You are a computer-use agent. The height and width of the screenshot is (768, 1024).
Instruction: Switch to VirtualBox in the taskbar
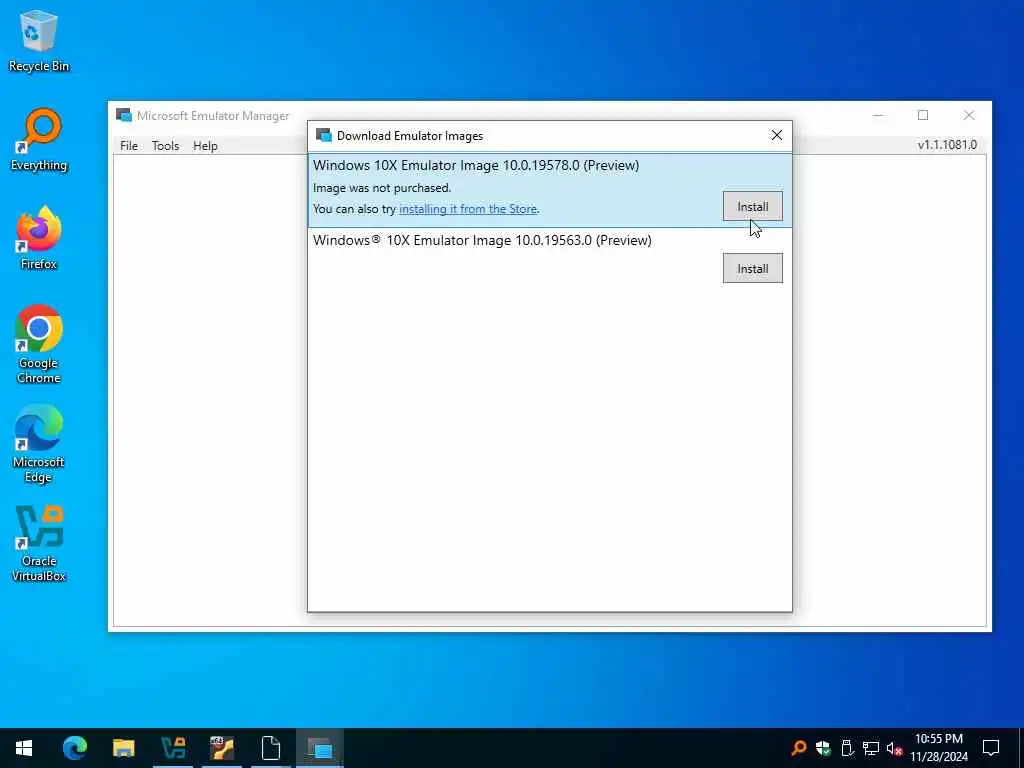pos(173,748)
